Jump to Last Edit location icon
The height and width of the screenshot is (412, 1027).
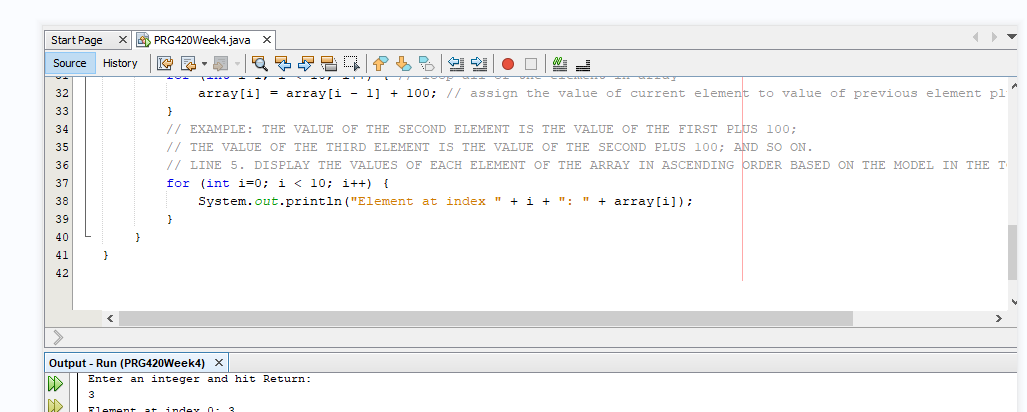coord(166,64)
